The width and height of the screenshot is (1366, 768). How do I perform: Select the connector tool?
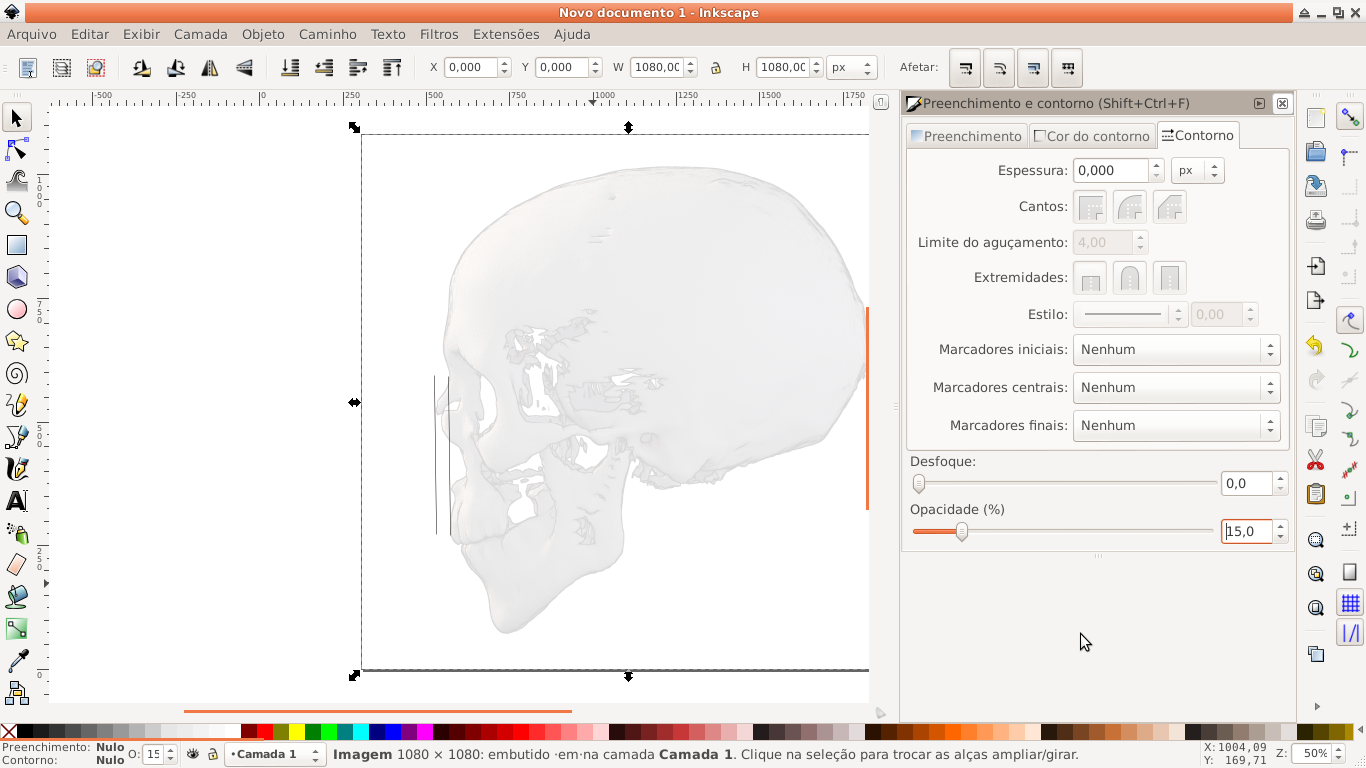pos(16,692)
